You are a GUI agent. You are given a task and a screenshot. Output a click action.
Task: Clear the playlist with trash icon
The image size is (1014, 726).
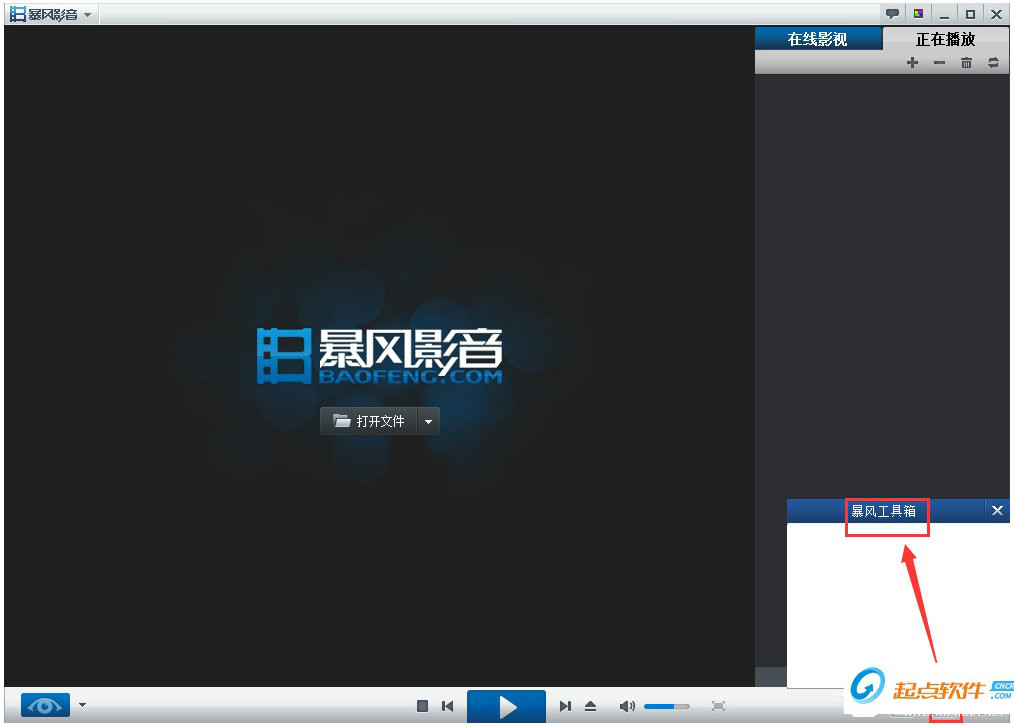click(966, 63)
